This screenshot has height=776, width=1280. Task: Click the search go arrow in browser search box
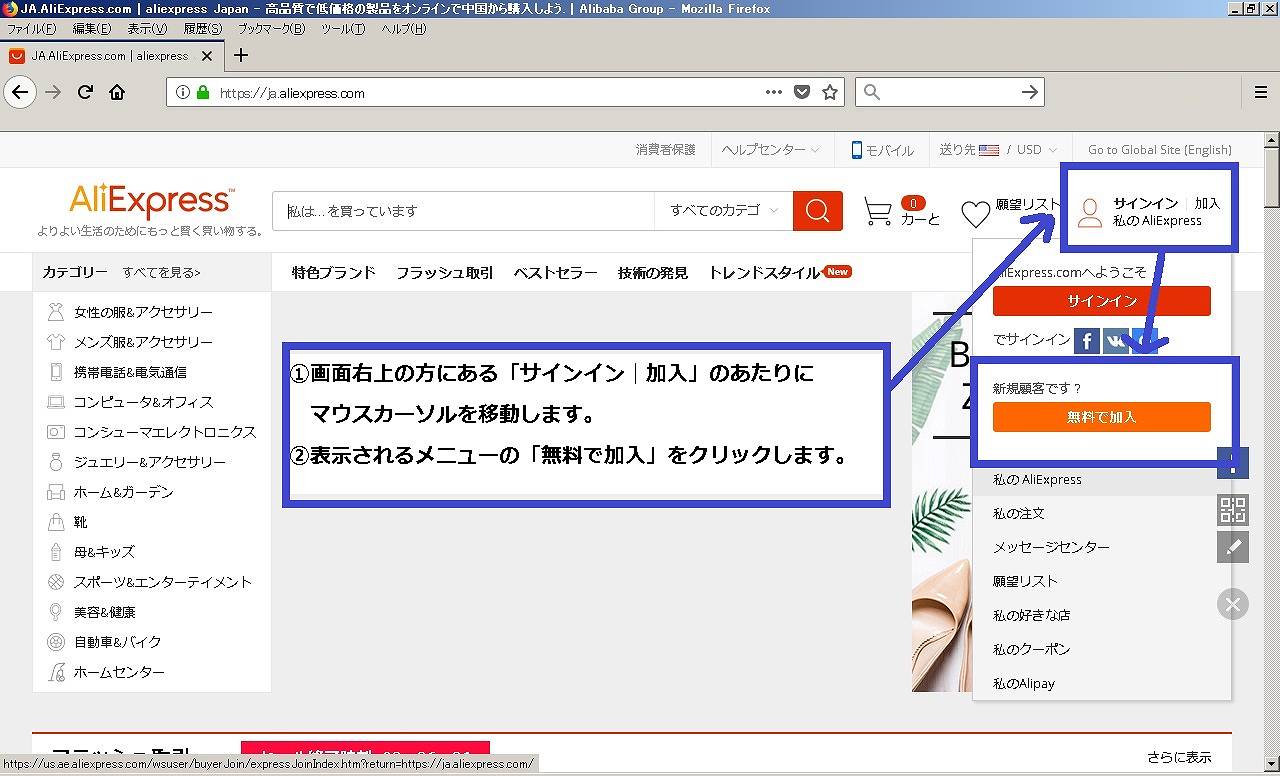1029,92
